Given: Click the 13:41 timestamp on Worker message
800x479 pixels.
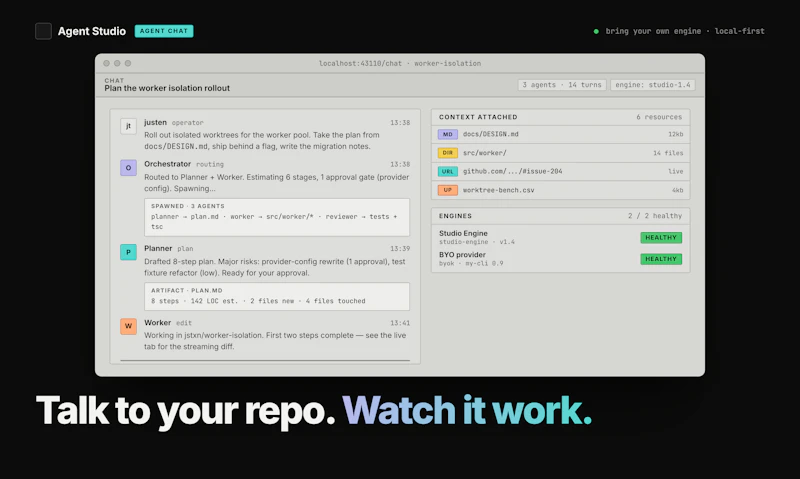Looking at the screenshot, I should [400, 323].
